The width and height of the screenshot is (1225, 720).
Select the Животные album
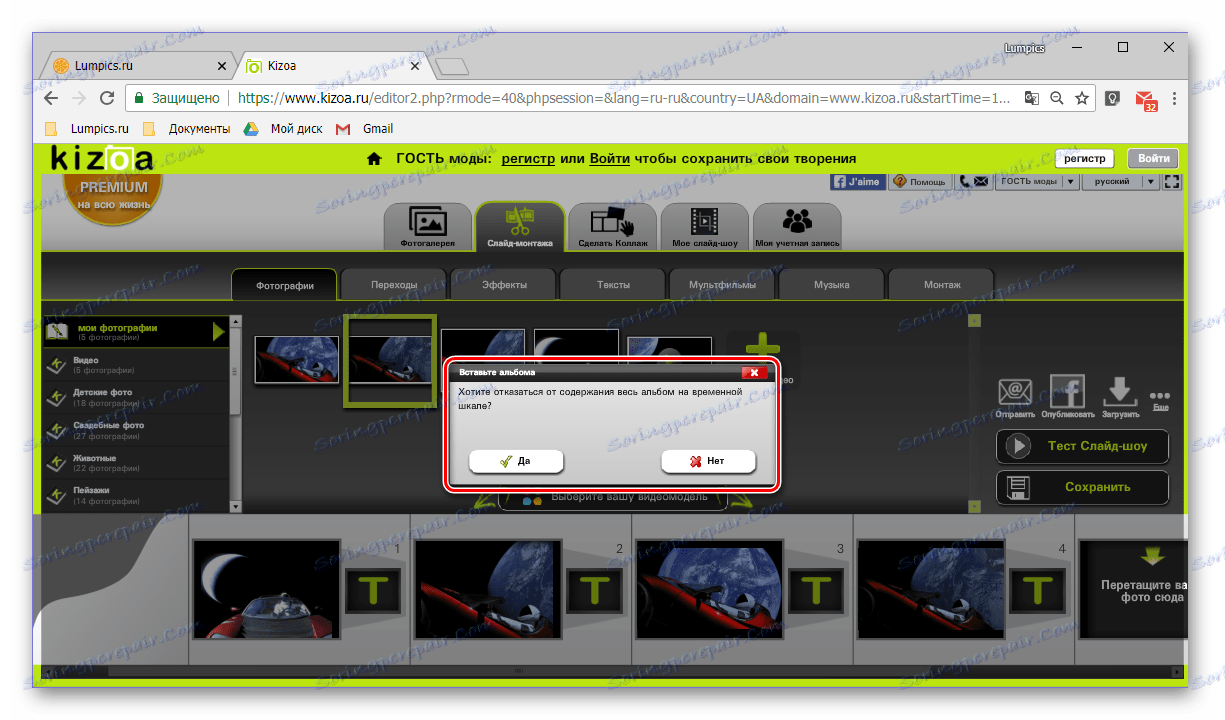[135, 463]
